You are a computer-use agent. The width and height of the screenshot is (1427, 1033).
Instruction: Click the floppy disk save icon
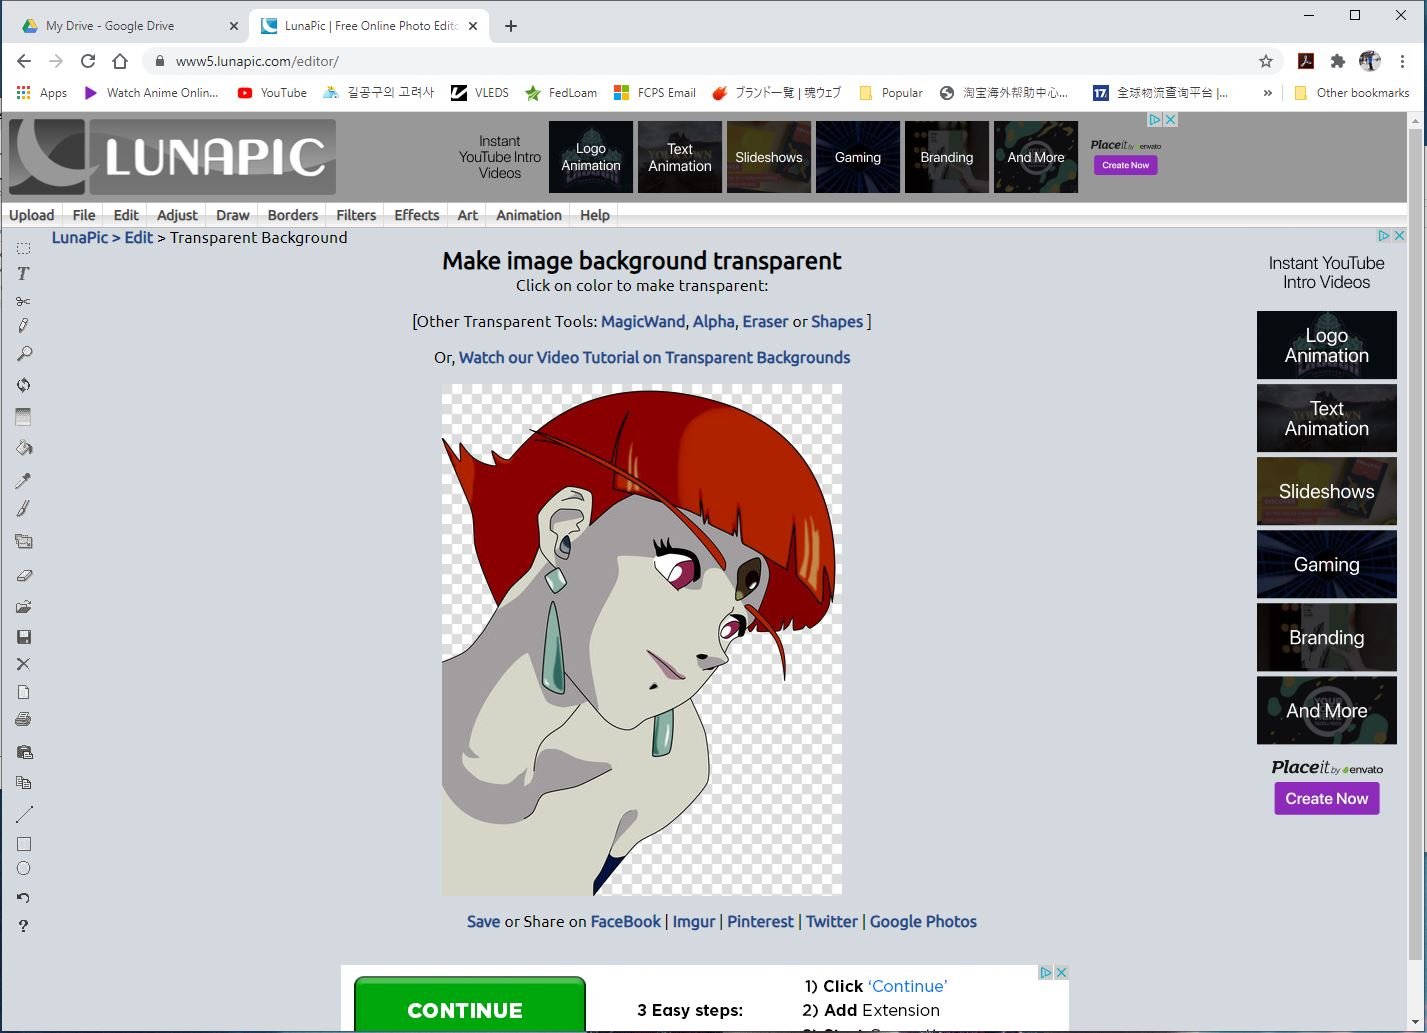24,637
